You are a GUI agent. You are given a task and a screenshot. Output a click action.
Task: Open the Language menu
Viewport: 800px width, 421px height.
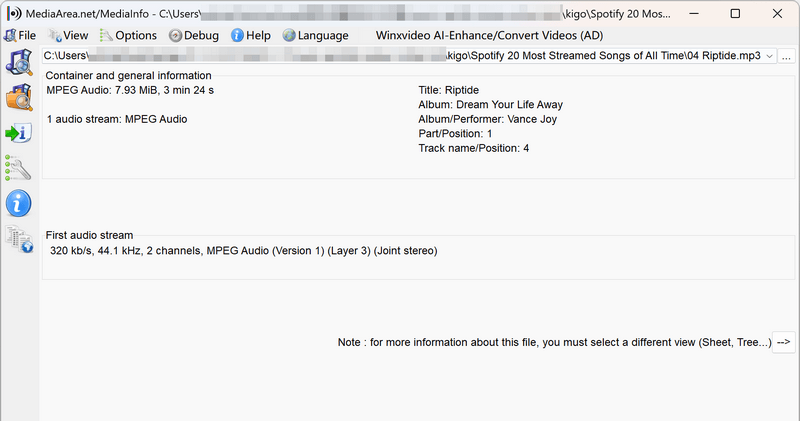[316, 35]
